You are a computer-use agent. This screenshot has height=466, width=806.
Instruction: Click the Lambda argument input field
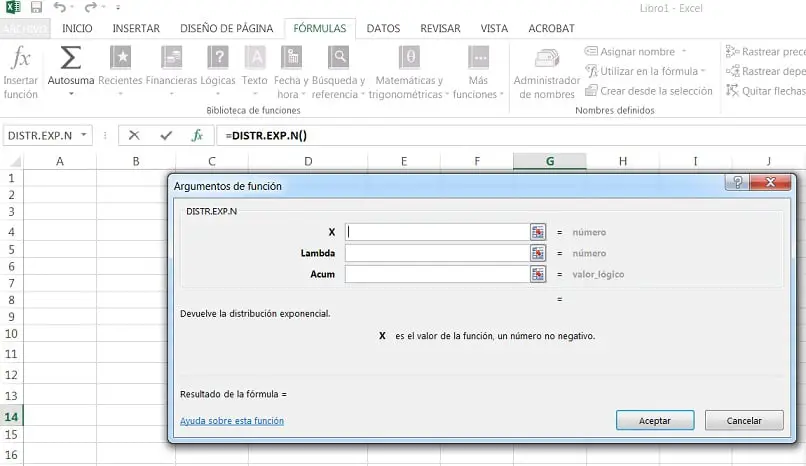click(x=437, y=253)
